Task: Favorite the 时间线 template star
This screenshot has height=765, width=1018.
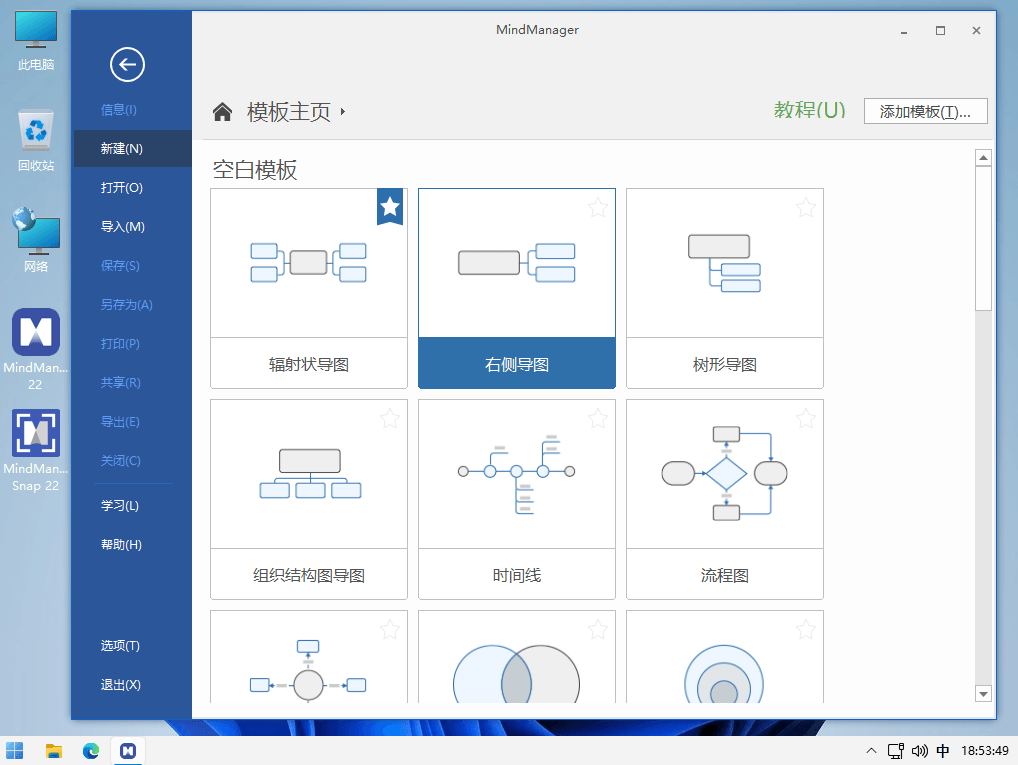Action: 597,418
